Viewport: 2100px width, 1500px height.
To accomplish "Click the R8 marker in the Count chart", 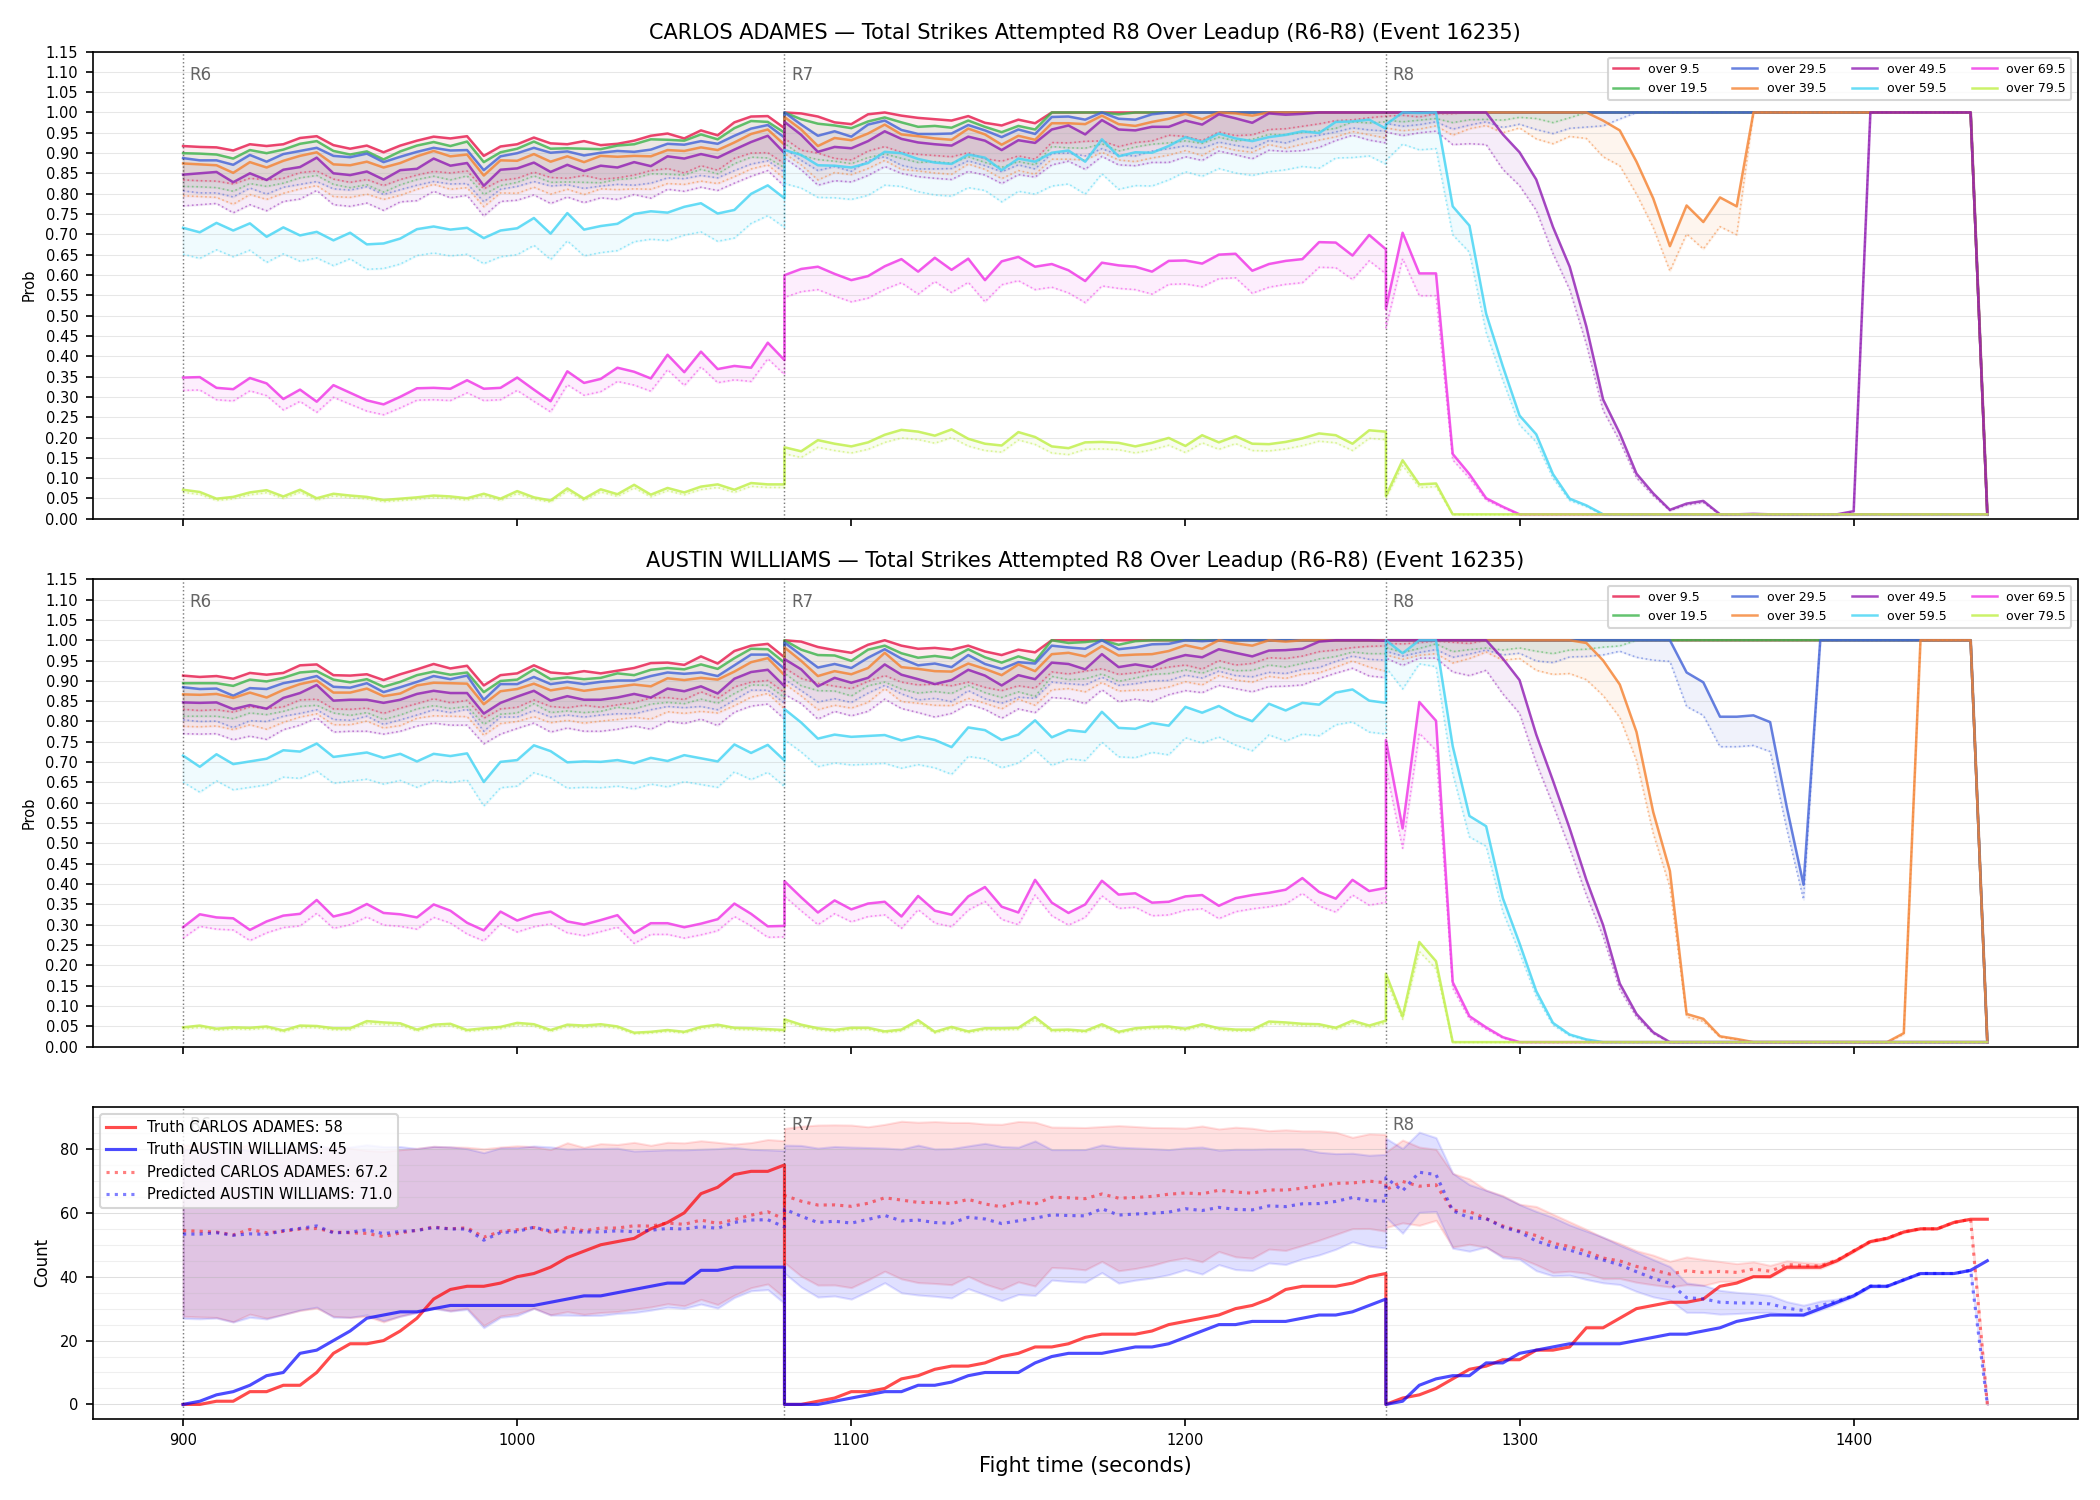I will tap(1403, 1125).
